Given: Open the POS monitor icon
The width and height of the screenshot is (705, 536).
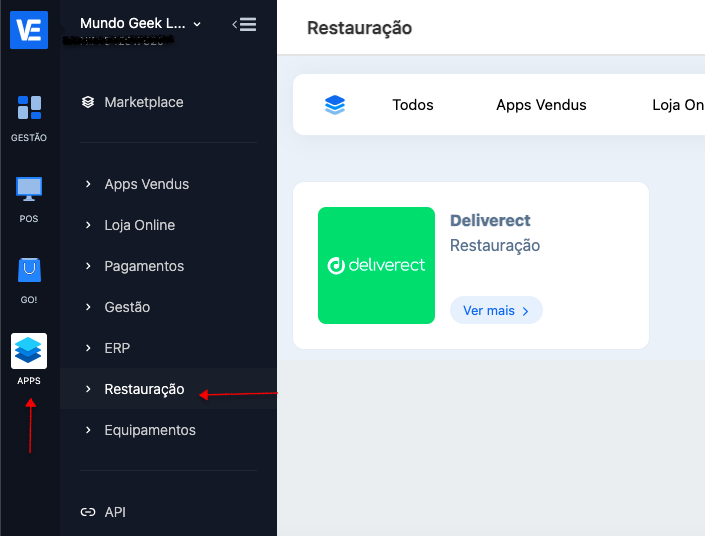Looking at the screenshot, I should (x=29, y=189).
